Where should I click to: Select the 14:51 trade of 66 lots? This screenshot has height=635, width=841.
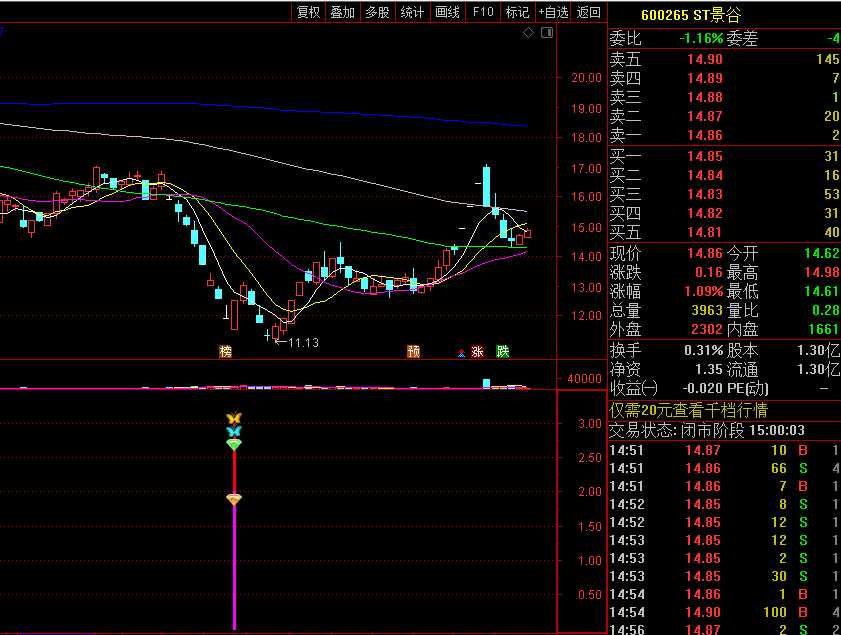(724, 468)
